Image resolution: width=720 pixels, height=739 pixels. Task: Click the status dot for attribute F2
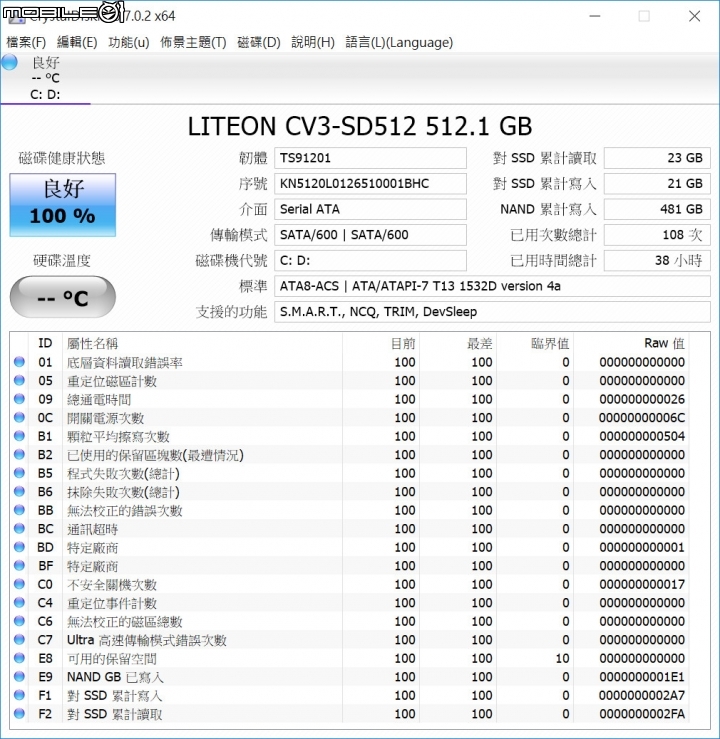19,714
